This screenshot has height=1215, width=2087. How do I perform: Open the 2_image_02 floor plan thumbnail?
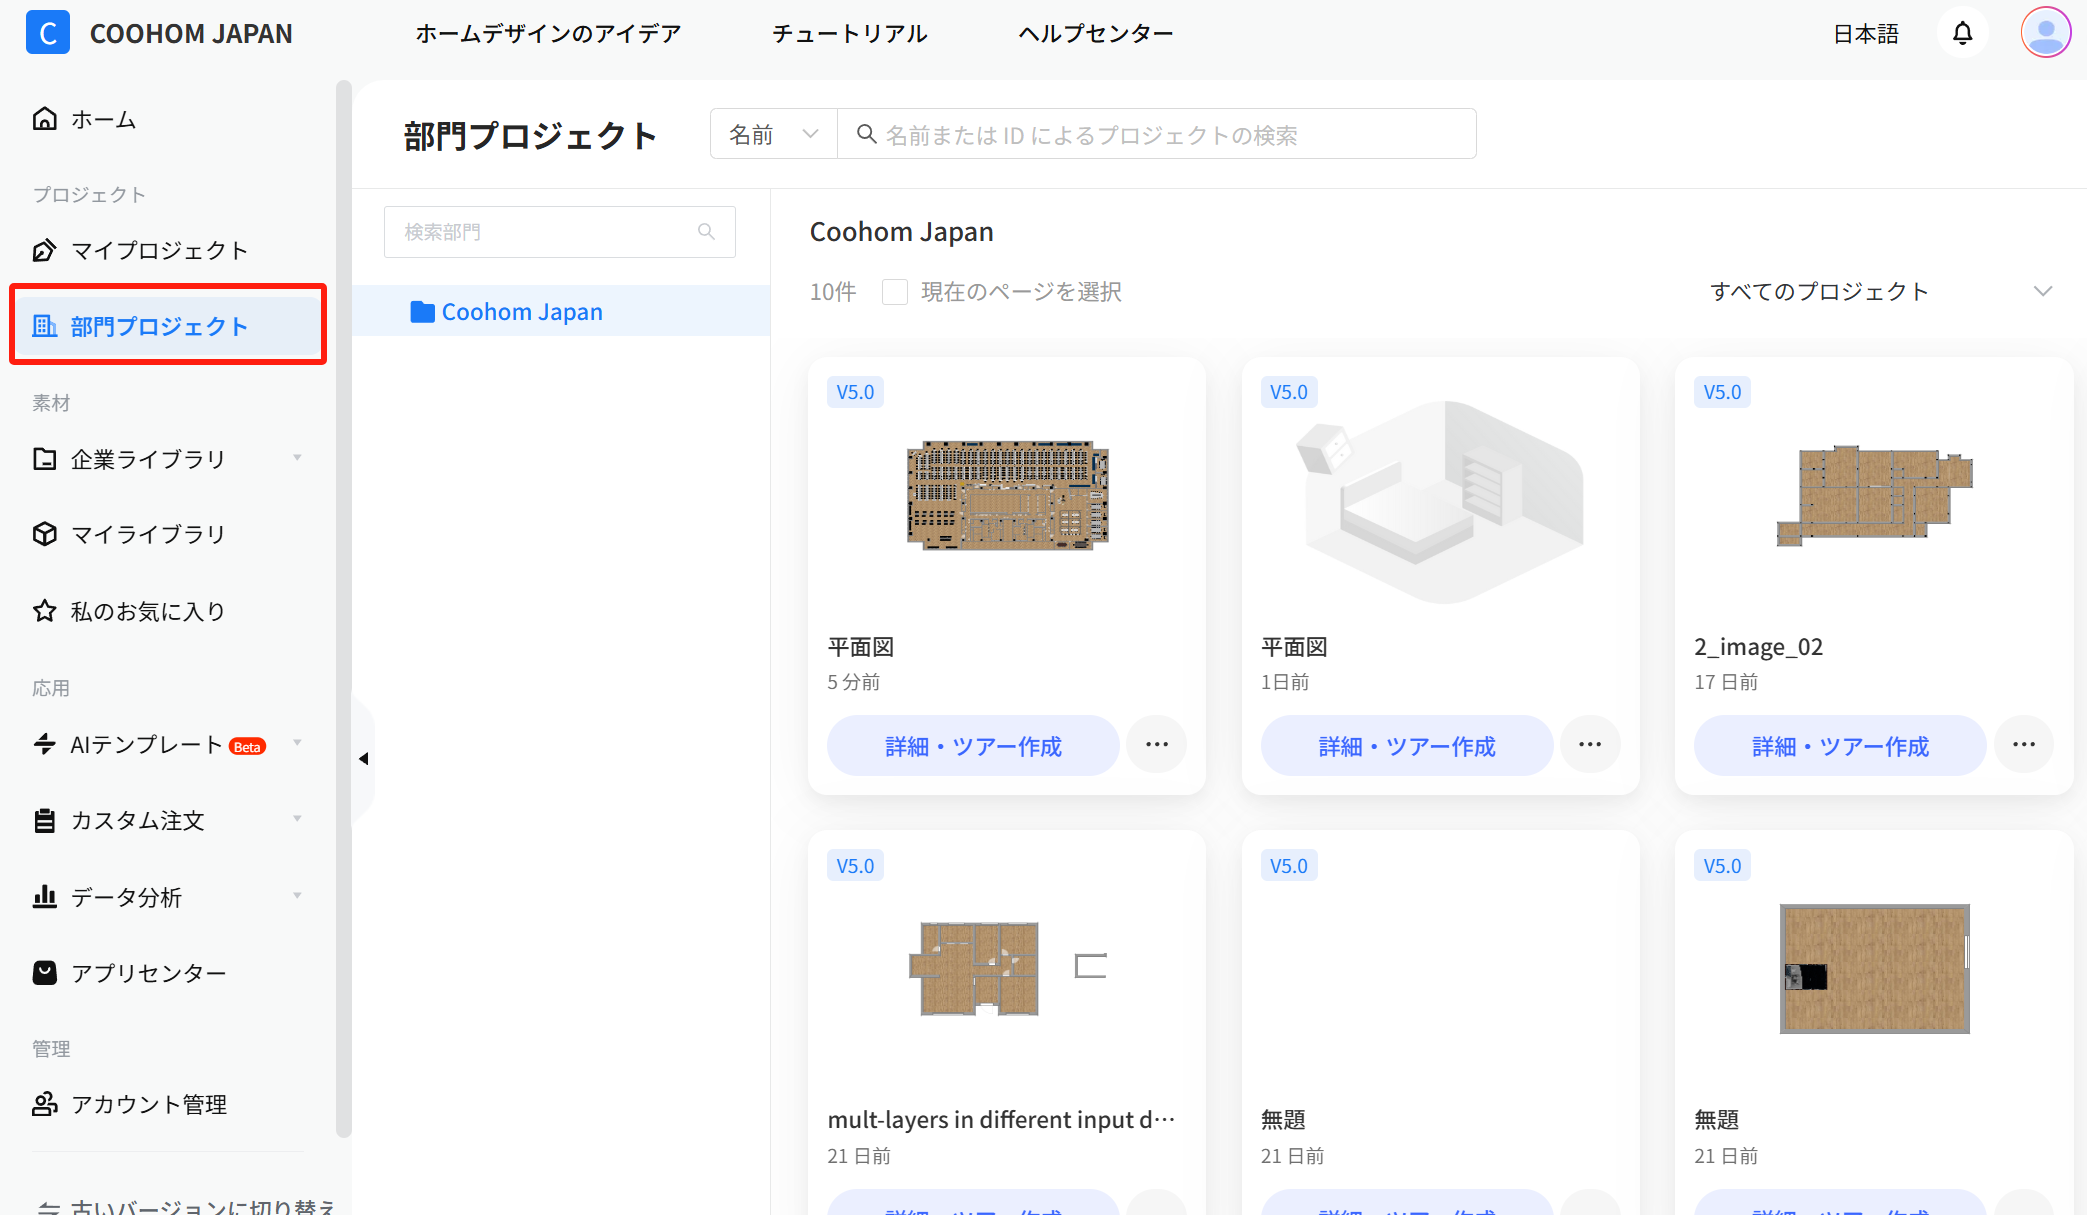(1874, 495)
